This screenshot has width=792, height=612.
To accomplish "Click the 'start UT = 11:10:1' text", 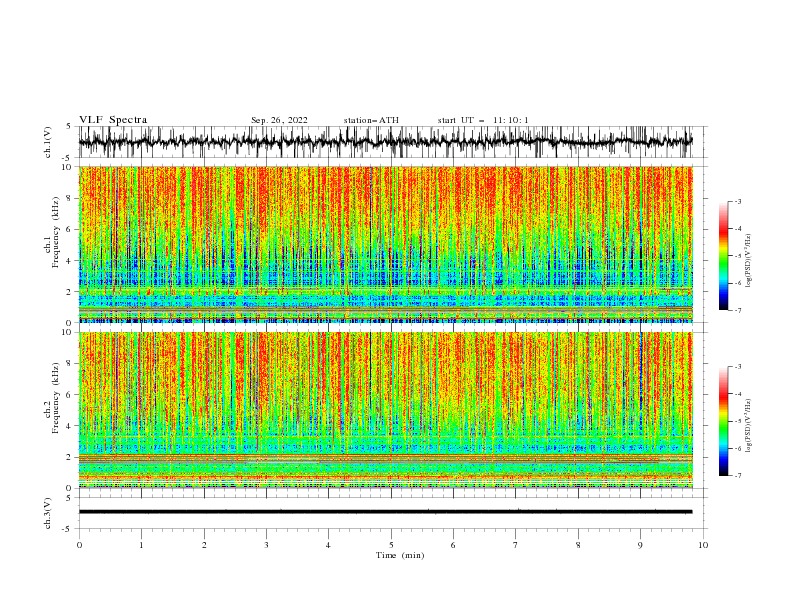I will 483,120.
